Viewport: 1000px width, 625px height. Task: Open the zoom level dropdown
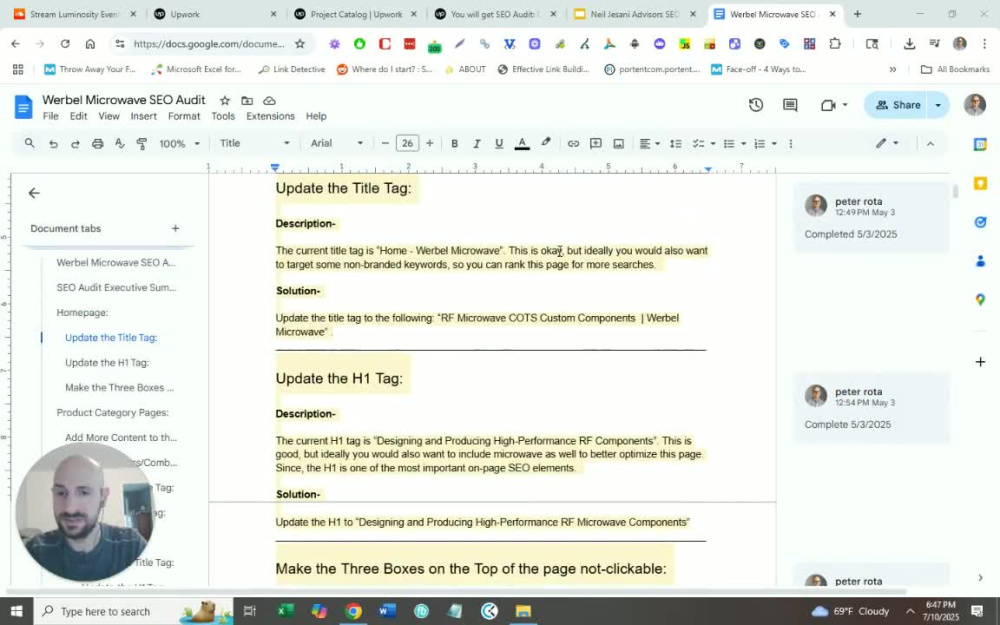[179, 143]
